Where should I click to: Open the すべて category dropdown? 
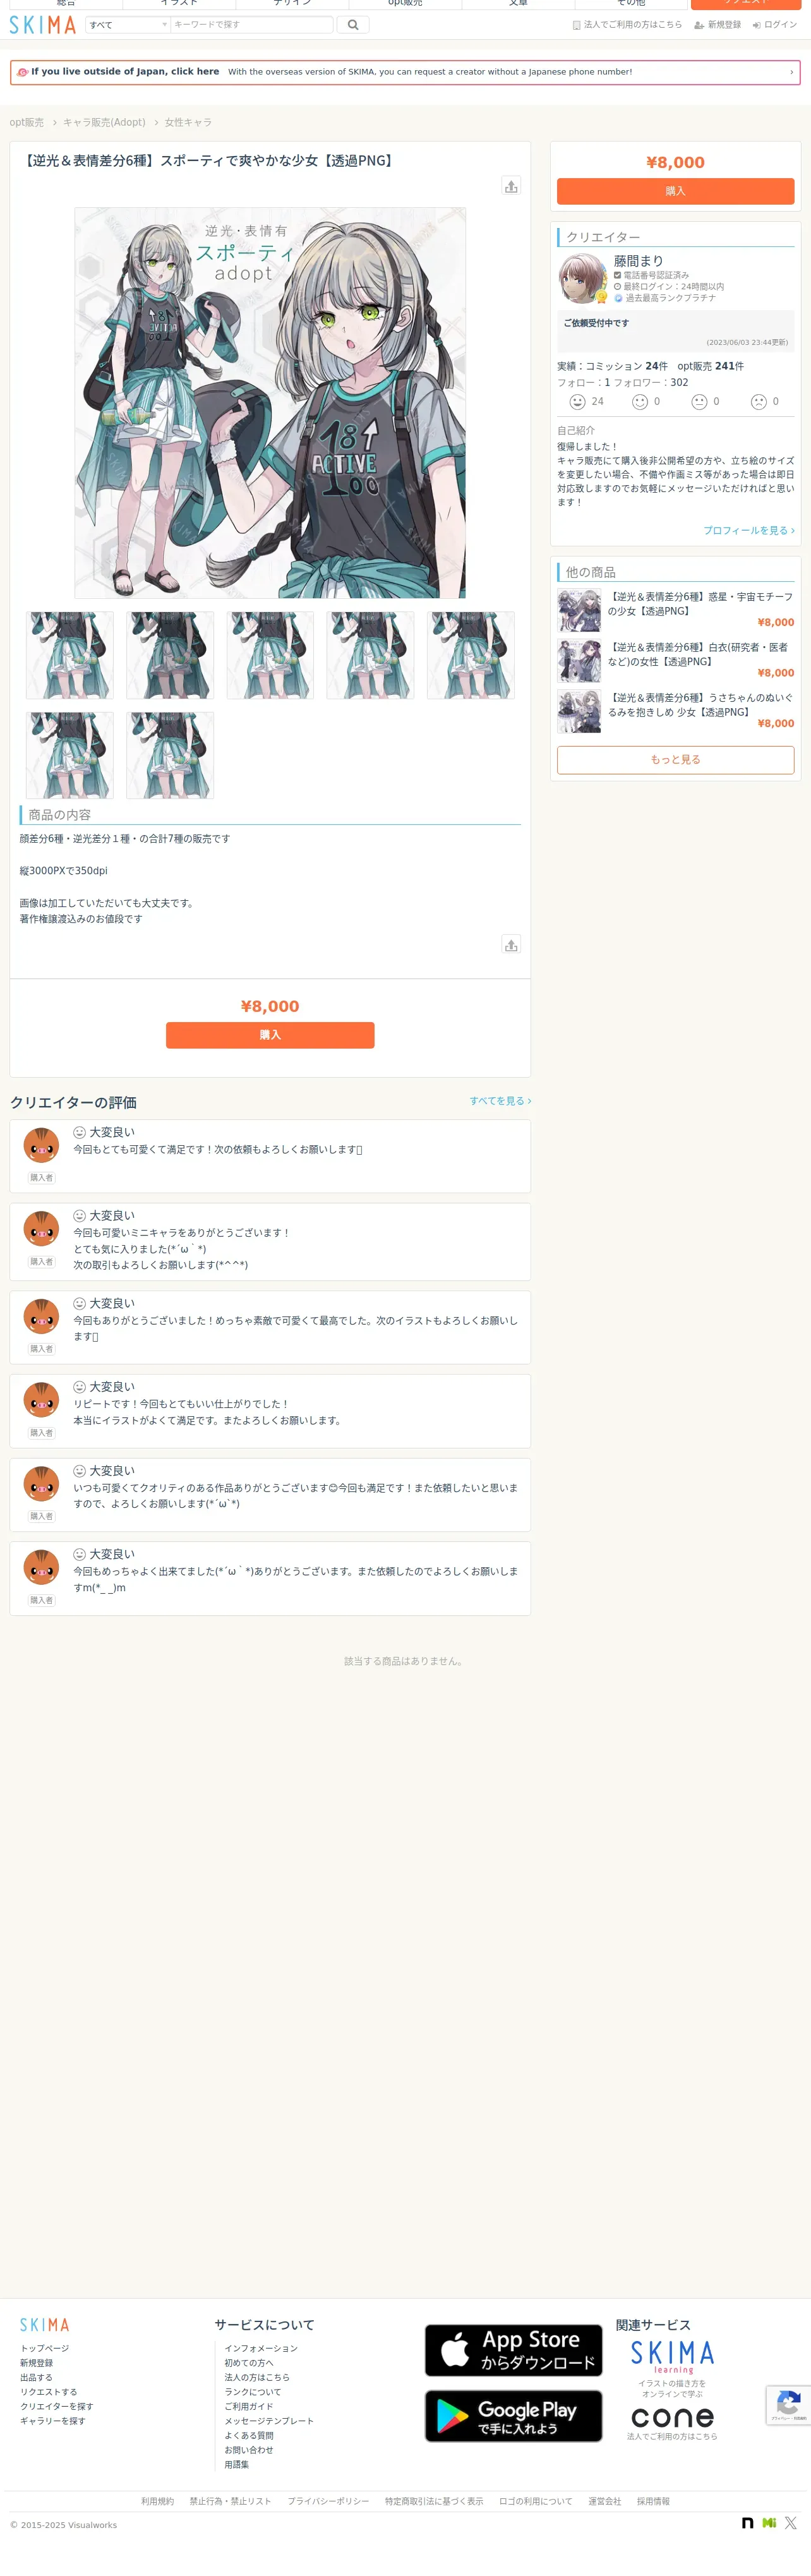[x=128, y=25]
